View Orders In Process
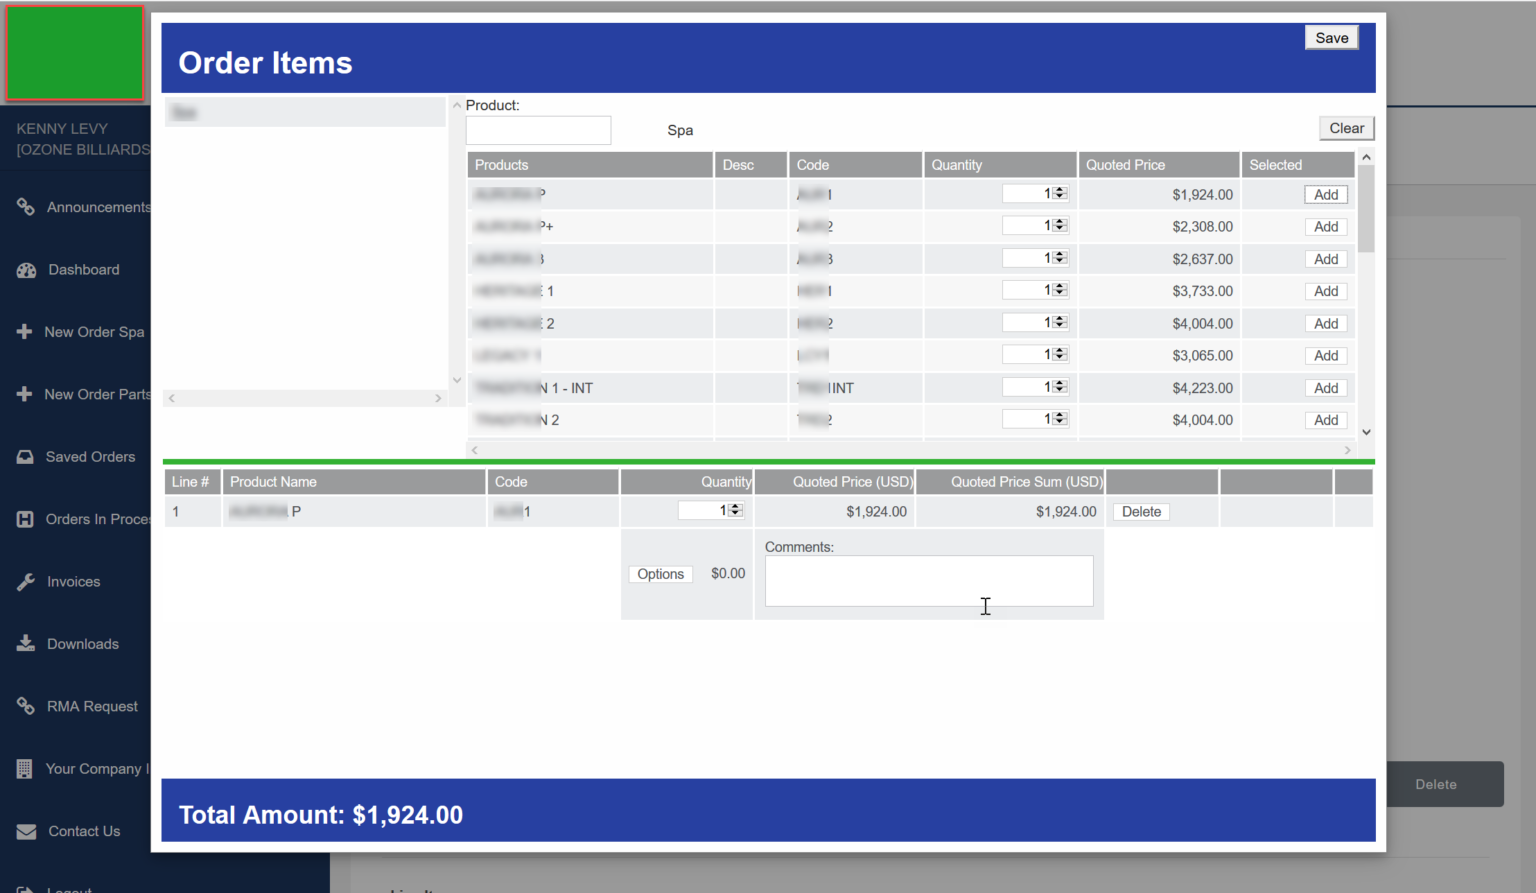Viewport: 1536px width, 893px height. click(97, 519)
